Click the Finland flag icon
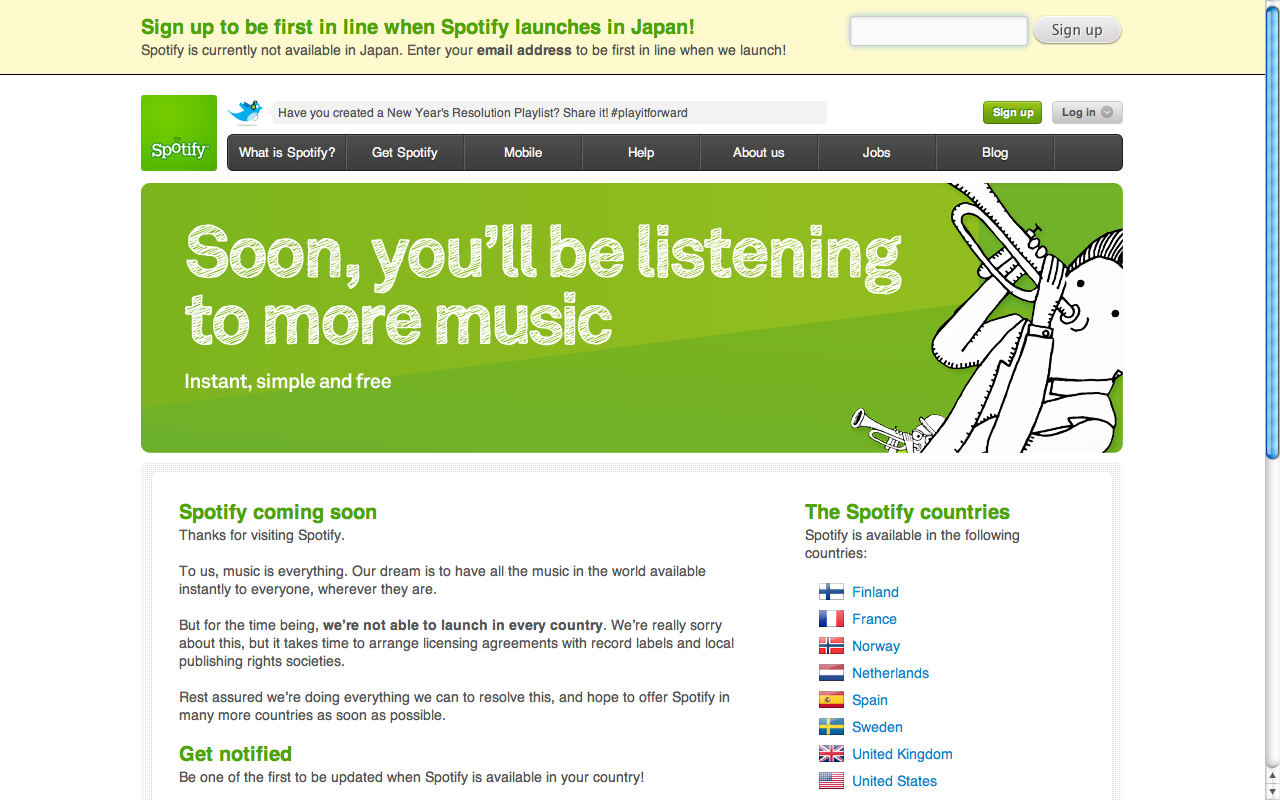The width and height of the screenshot is (1280, 800). tap(831, 592)
